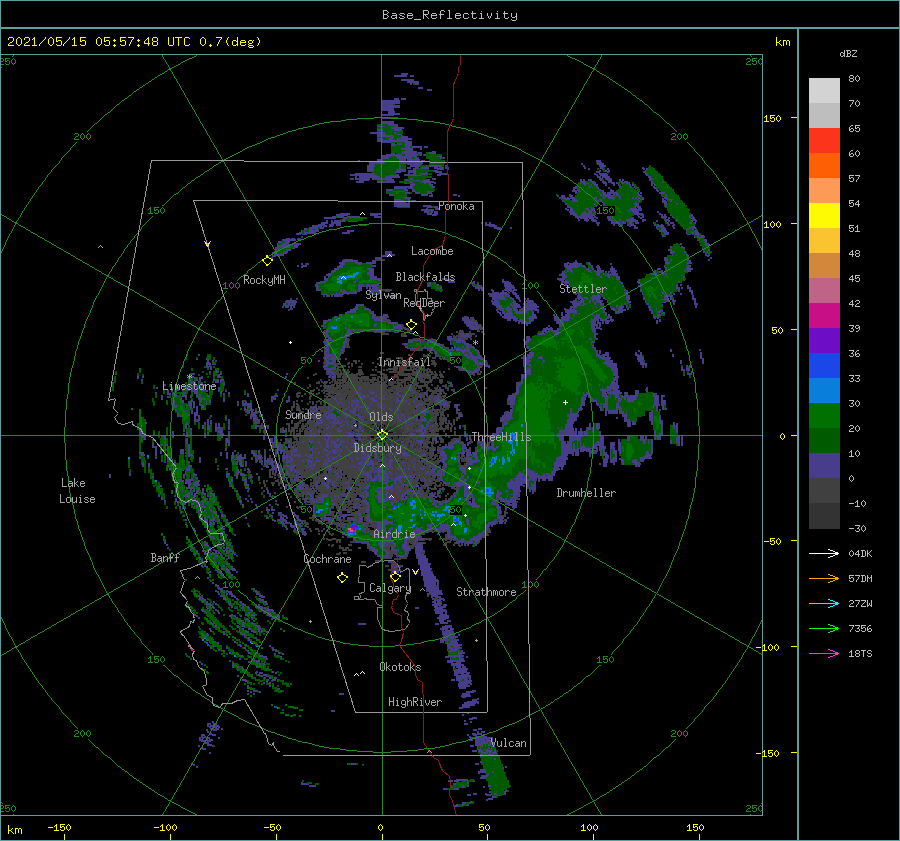Click the Lacombe city label
The image size is (900, 841).
(432, 251)
